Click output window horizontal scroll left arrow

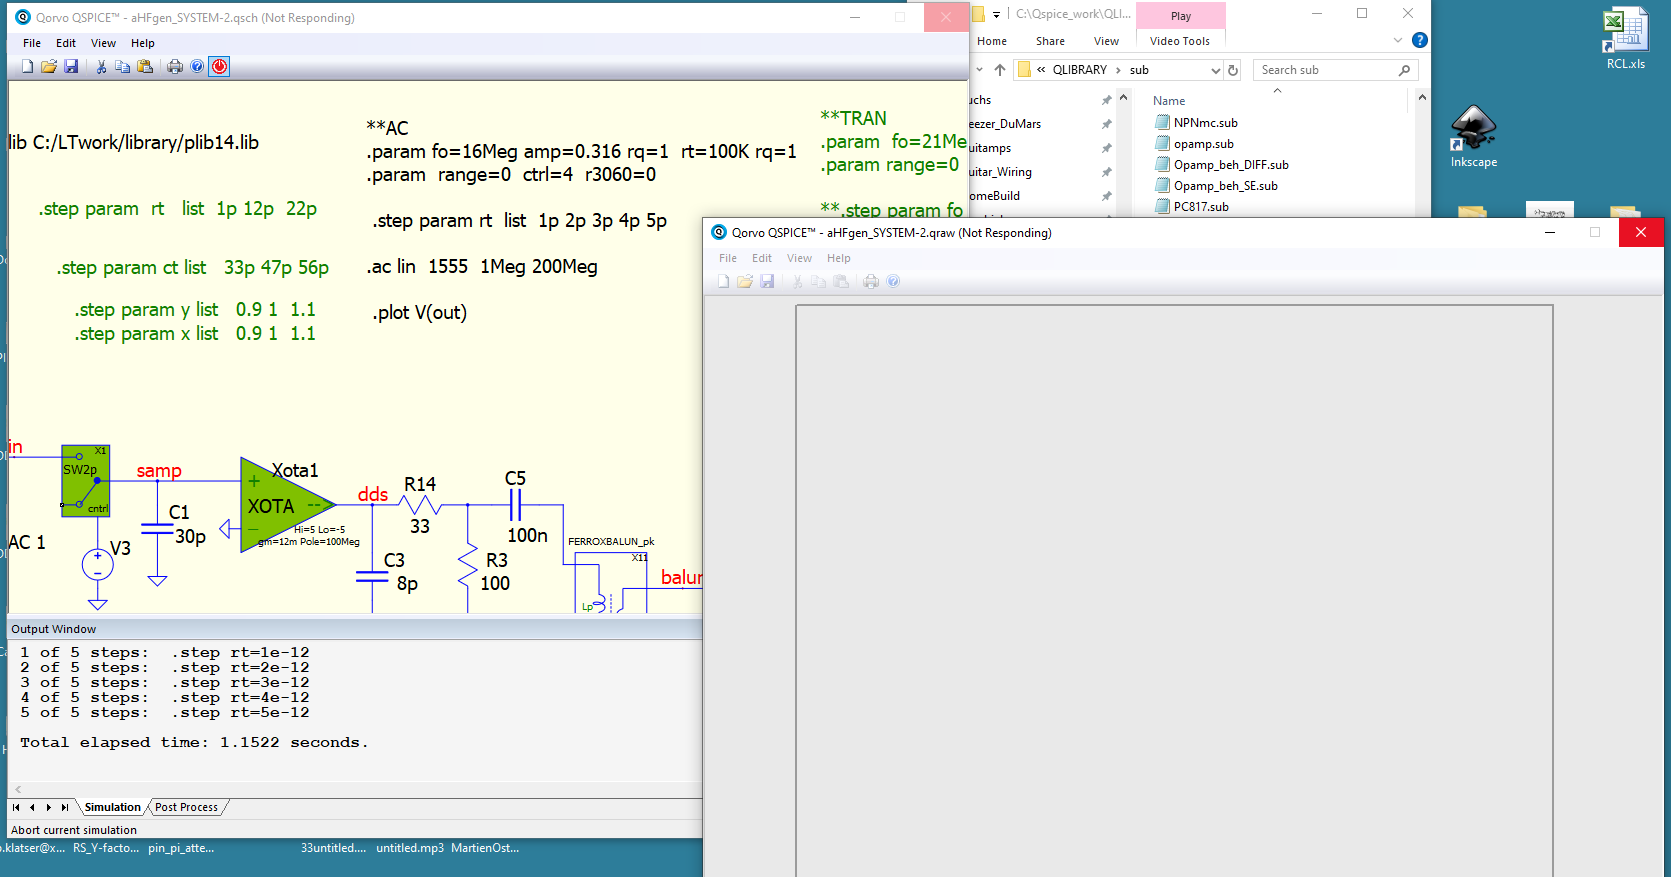point(18,790)
